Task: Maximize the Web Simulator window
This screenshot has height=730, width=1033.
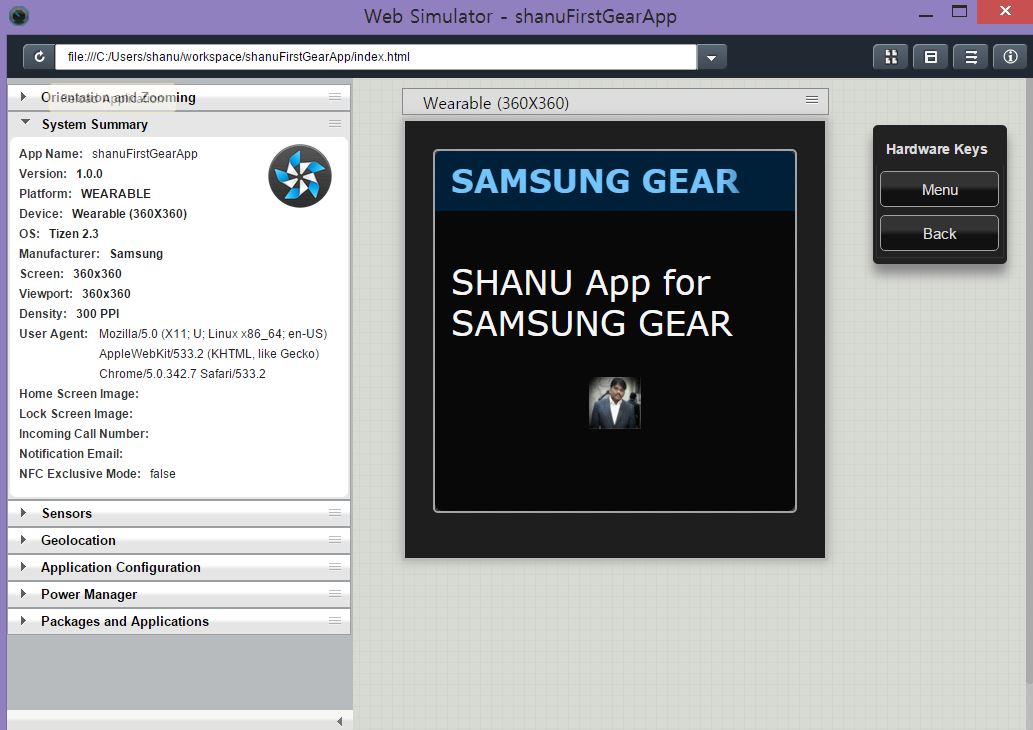Action: (x=959, y=11)
